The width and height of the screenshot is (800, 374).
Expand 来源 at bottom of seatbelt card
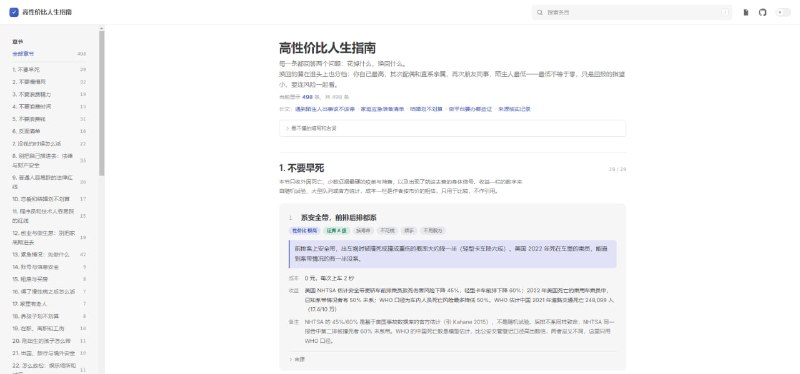[297, 359]
